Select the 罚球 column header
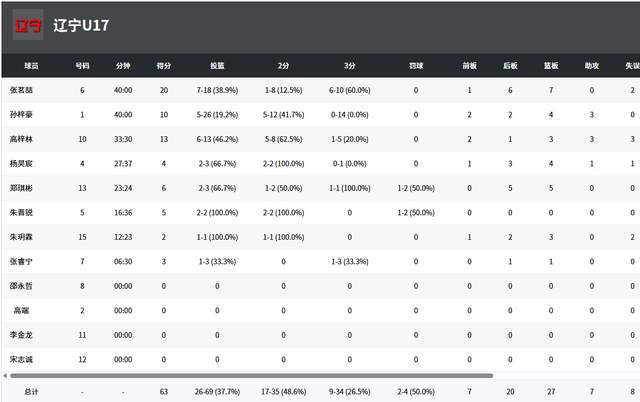 coord(415,66)
